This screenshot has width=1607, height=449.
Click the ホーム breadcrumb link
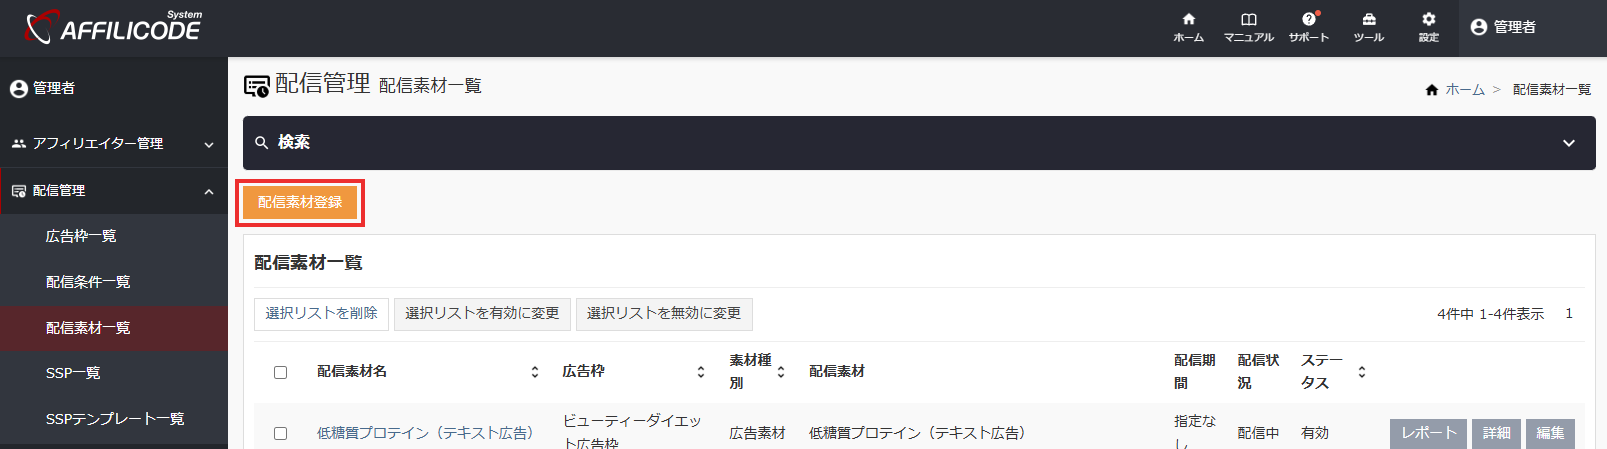[x=1464, y=90]
